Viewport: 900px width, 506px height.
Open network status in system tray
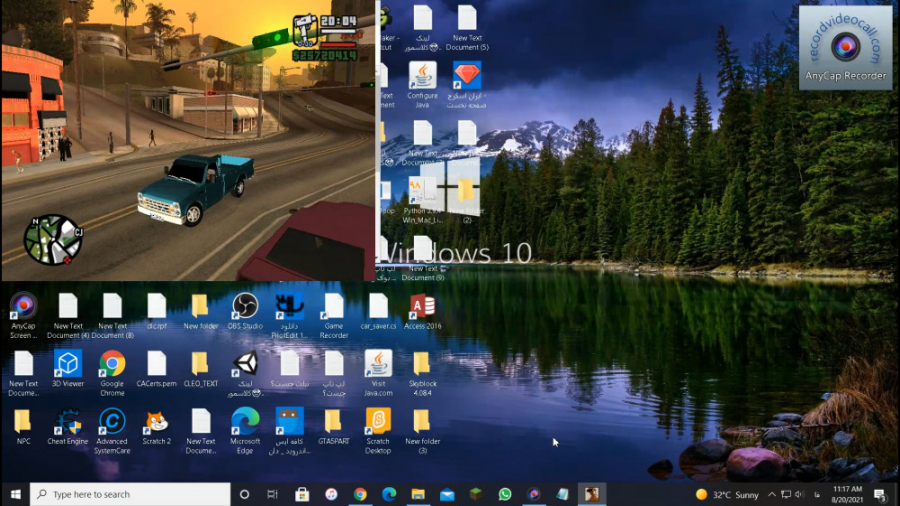[786, 494]
